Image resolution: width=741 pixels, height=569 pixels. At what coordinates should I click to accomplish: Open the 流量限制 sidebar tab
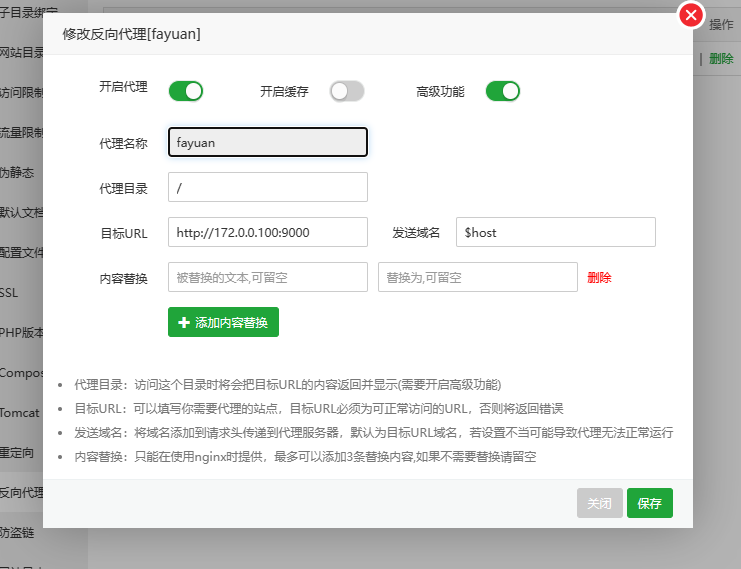point(22,133)
